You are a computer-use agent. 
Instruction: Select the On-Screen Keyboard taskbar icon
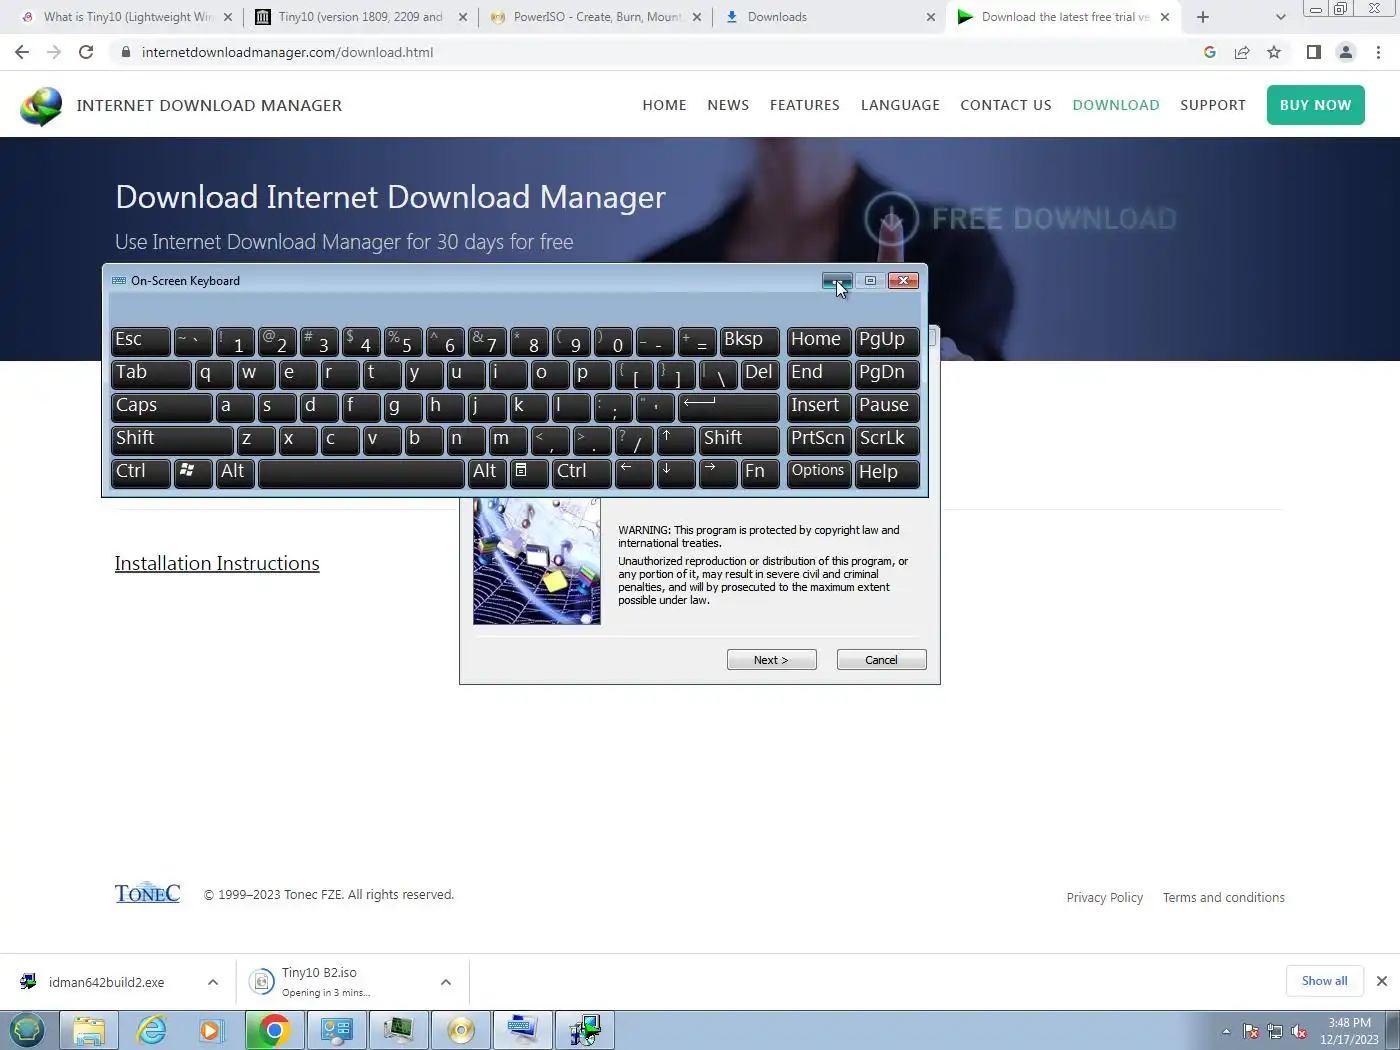pyautogui.click(x=522, y=1030)
